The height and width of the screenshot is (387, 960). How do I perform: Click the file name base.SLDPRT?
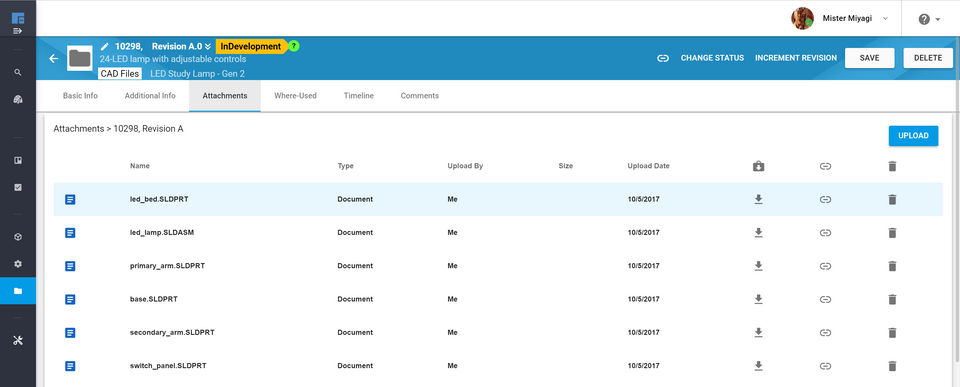(154, 299)
